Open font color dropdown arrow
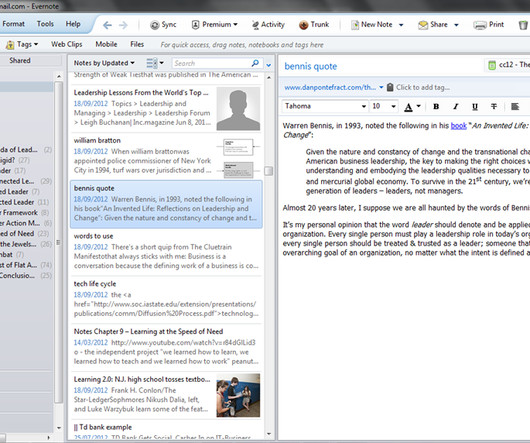The width and height of the screenshot is (530, 443). [418, 106]
